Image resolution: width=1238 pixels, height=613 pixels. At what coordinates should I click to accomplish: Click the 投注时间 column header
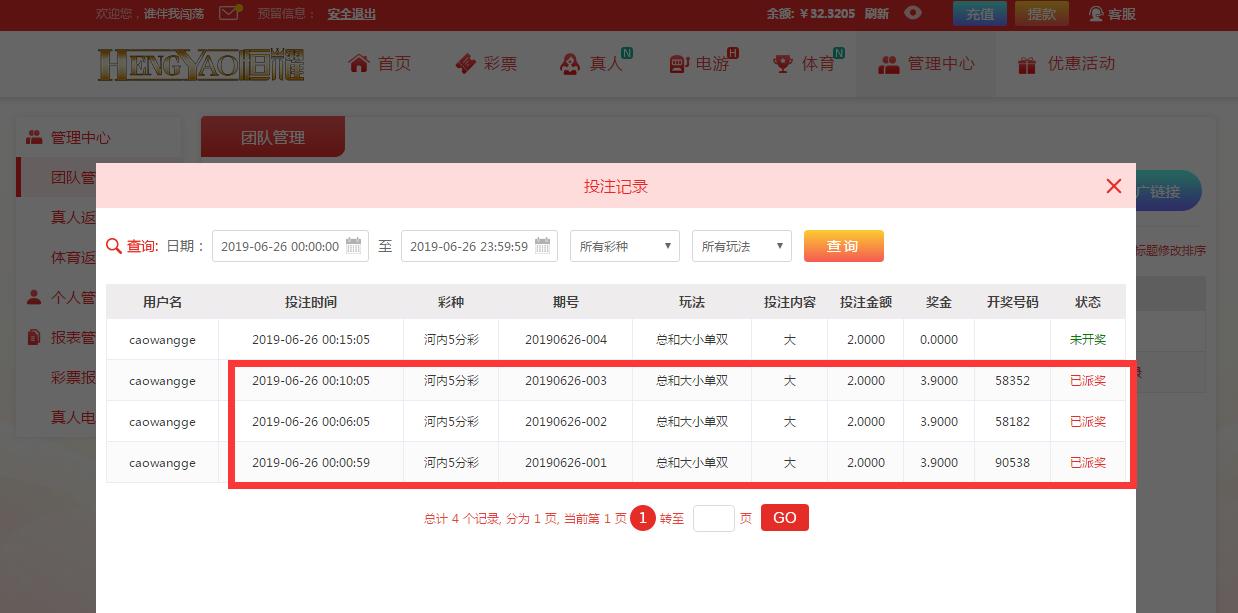(311, 302)
